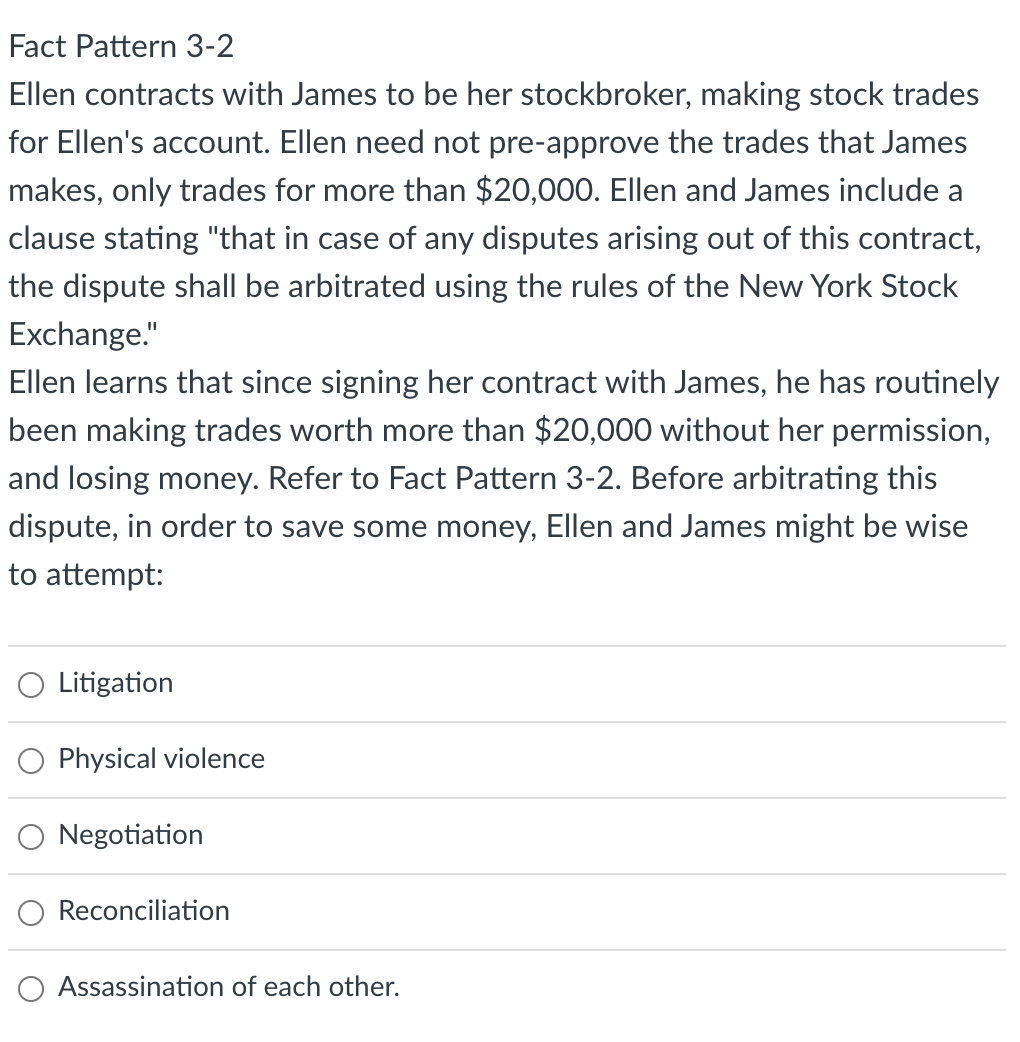The height and width of the screenshot is (1042, 1020).
Task: Click the third answer option row
Action: [510, 836]
